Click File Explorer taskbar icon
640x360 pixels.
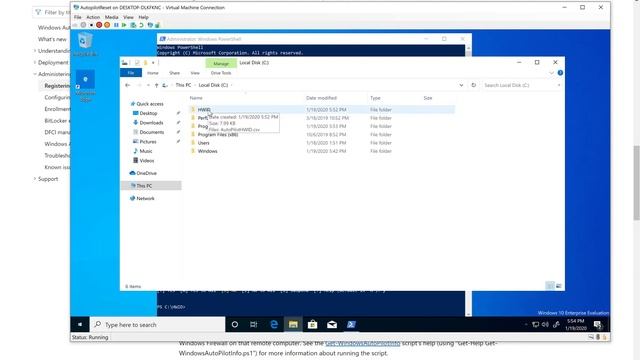click(293, 324)
